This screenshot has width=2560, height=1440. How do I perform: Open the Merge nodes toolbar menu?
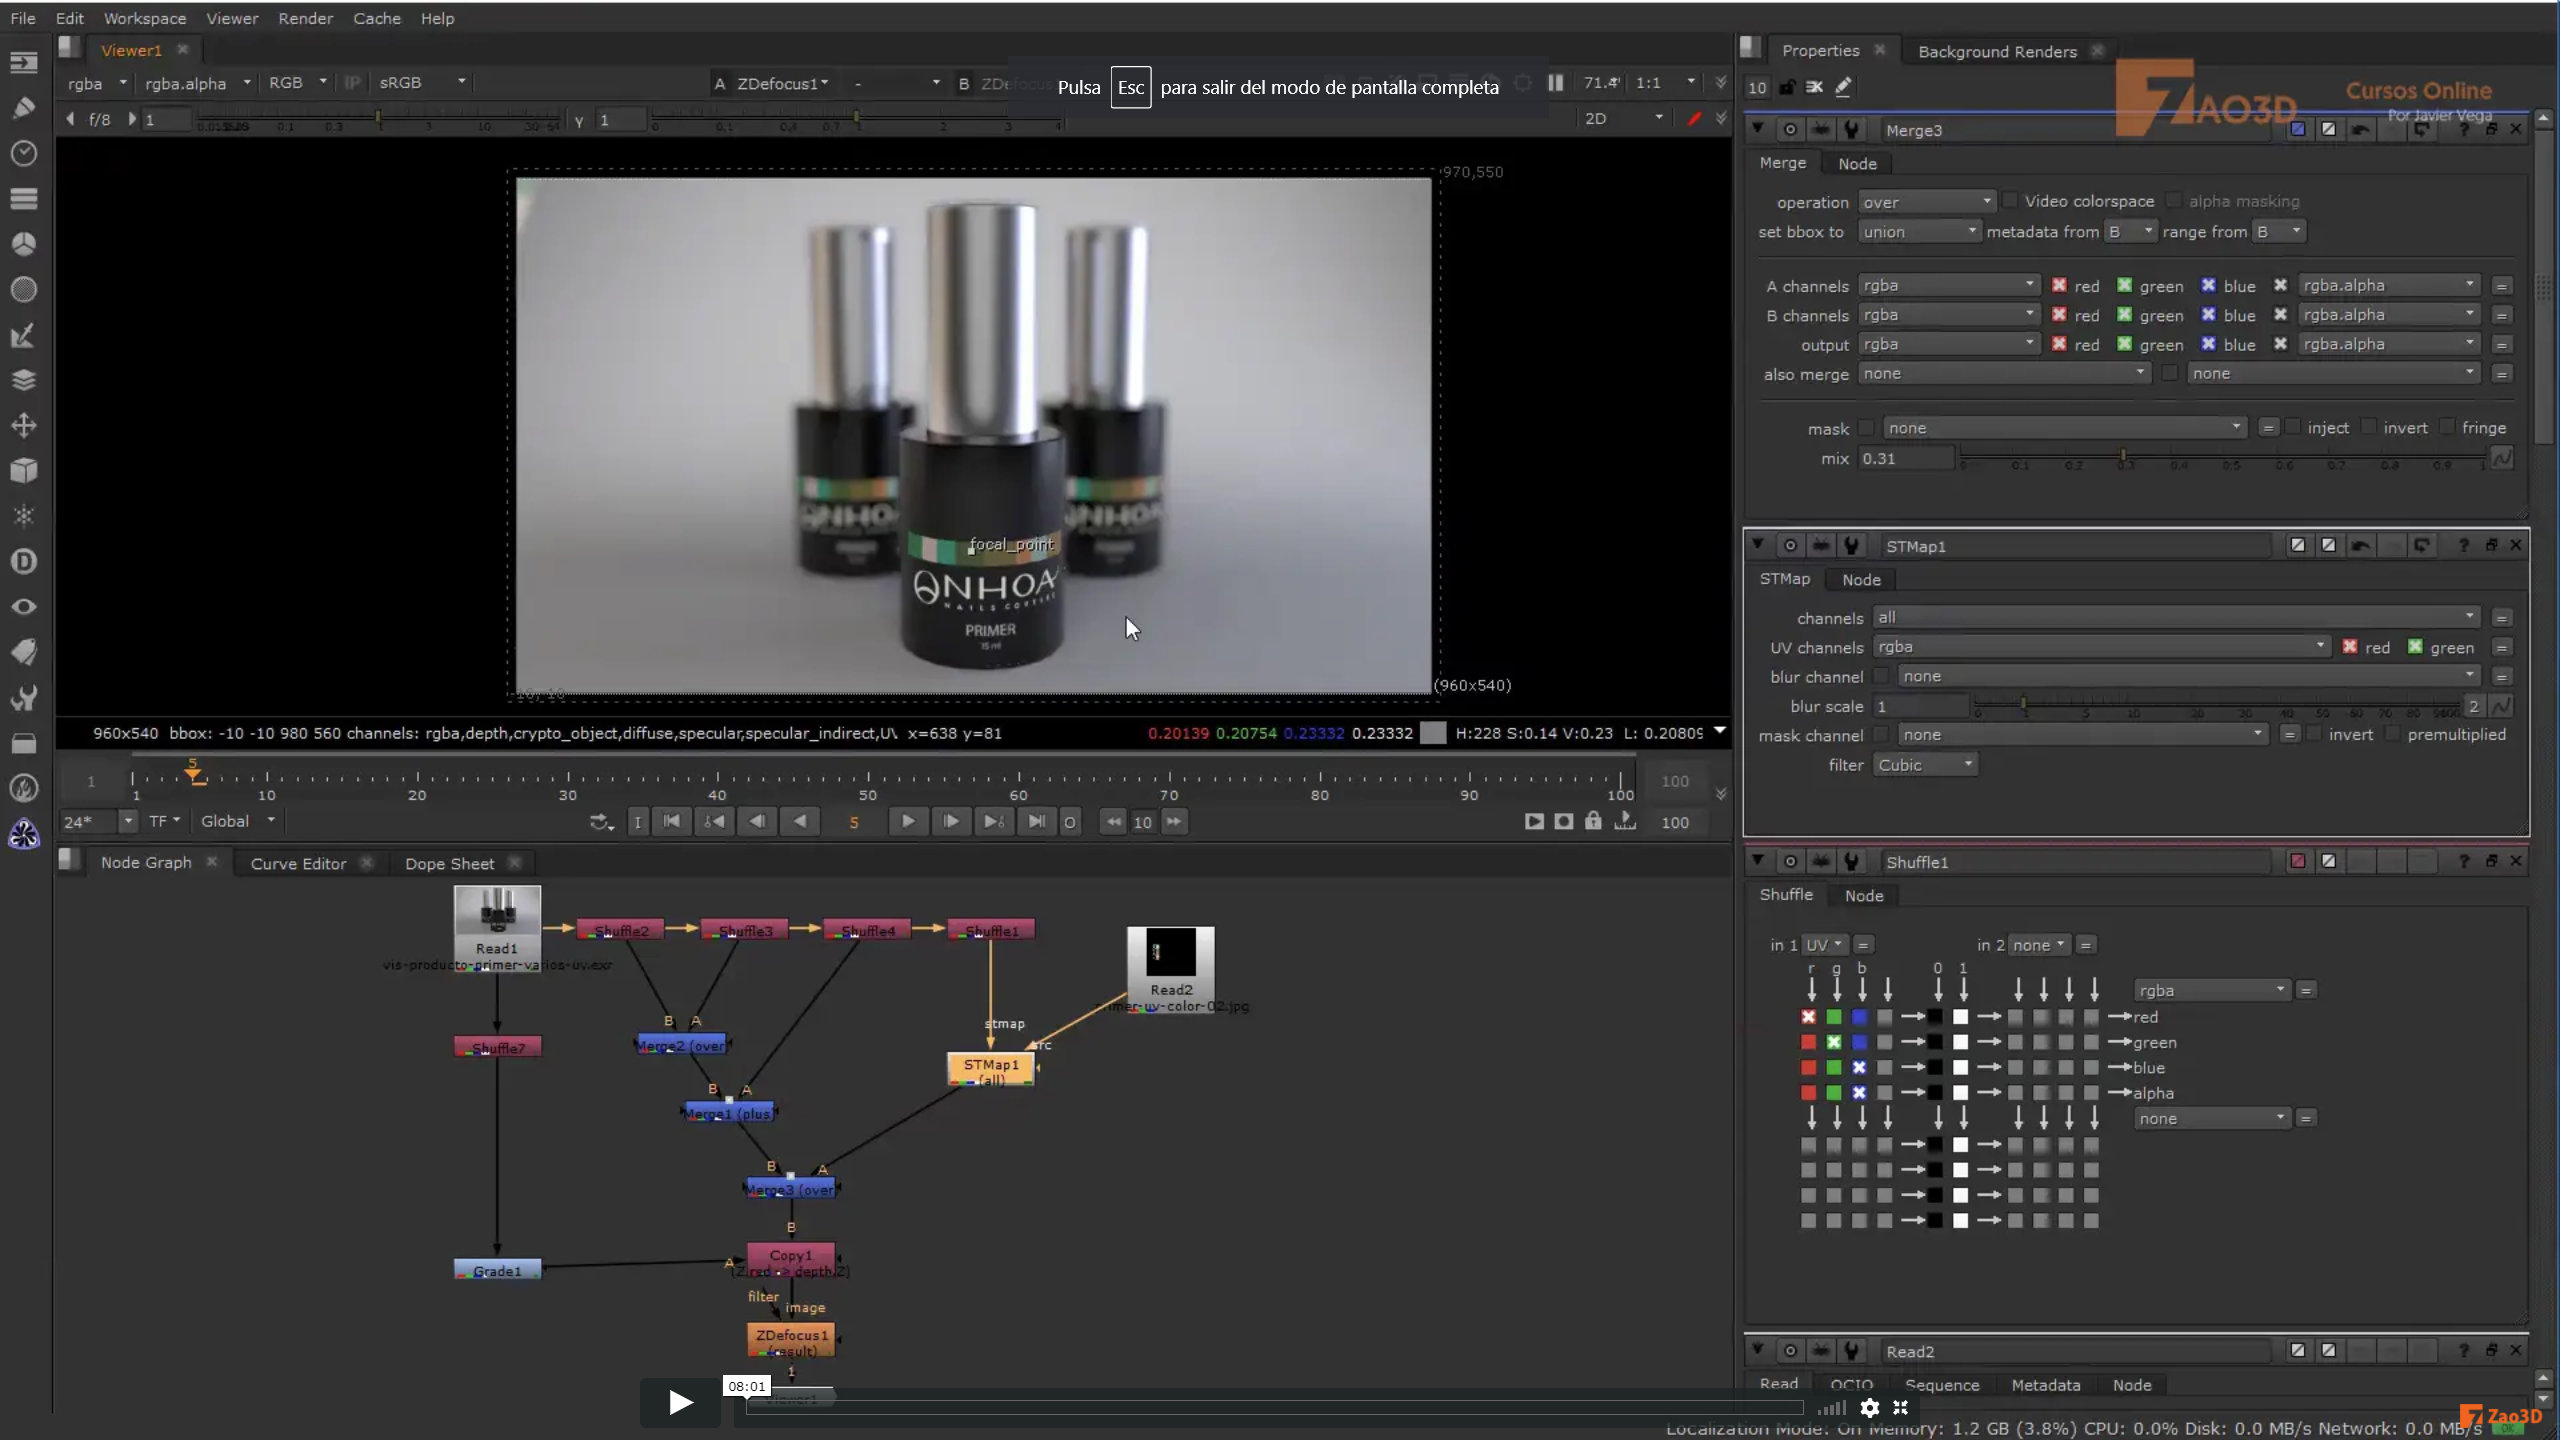[x=24, y=380]
